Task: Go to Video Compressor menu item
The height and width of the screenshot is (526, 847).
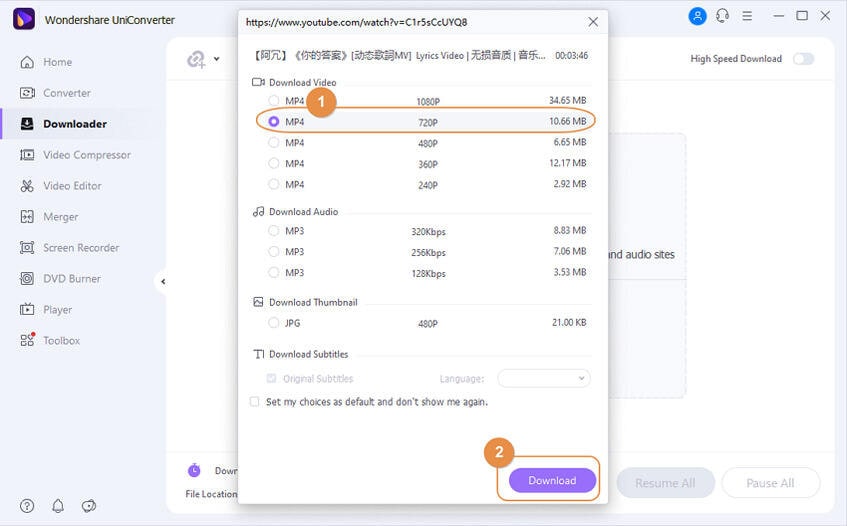Action: pos(87,155)
